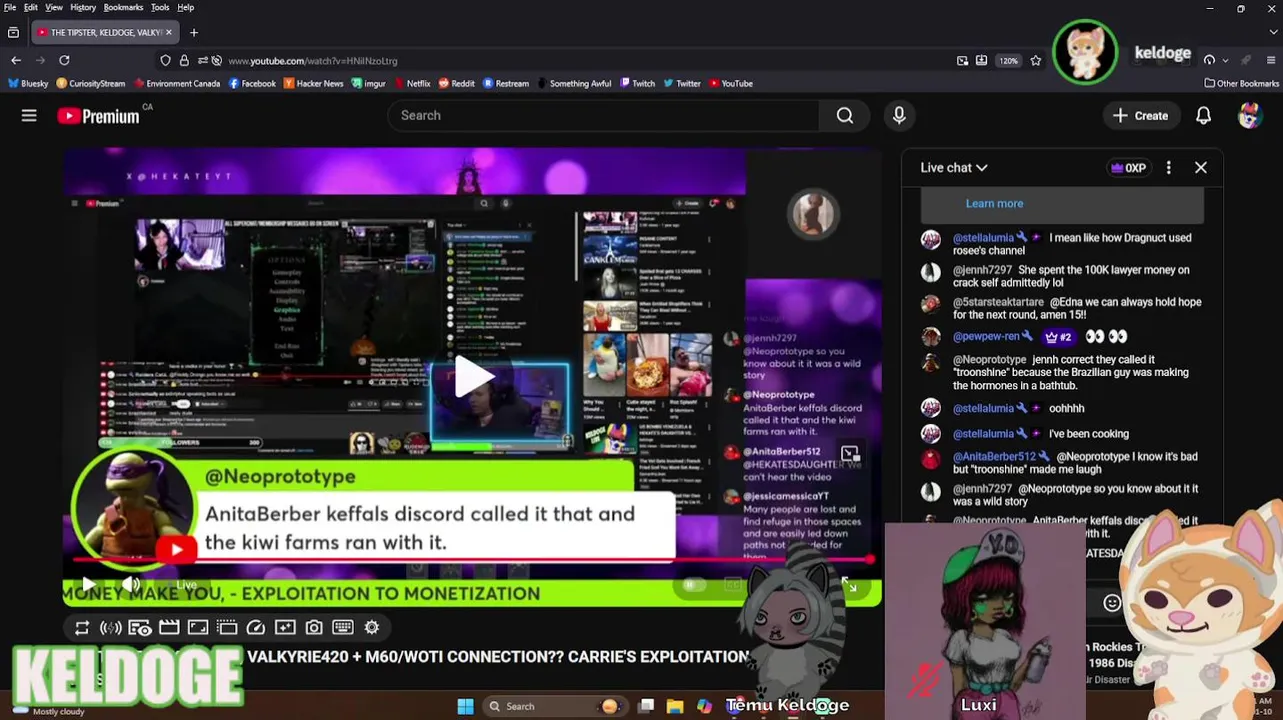The height and width of the screenshot is (720, 1283).
Task: Toggle the player autoplay switch
Action: (x=694, y=585)
